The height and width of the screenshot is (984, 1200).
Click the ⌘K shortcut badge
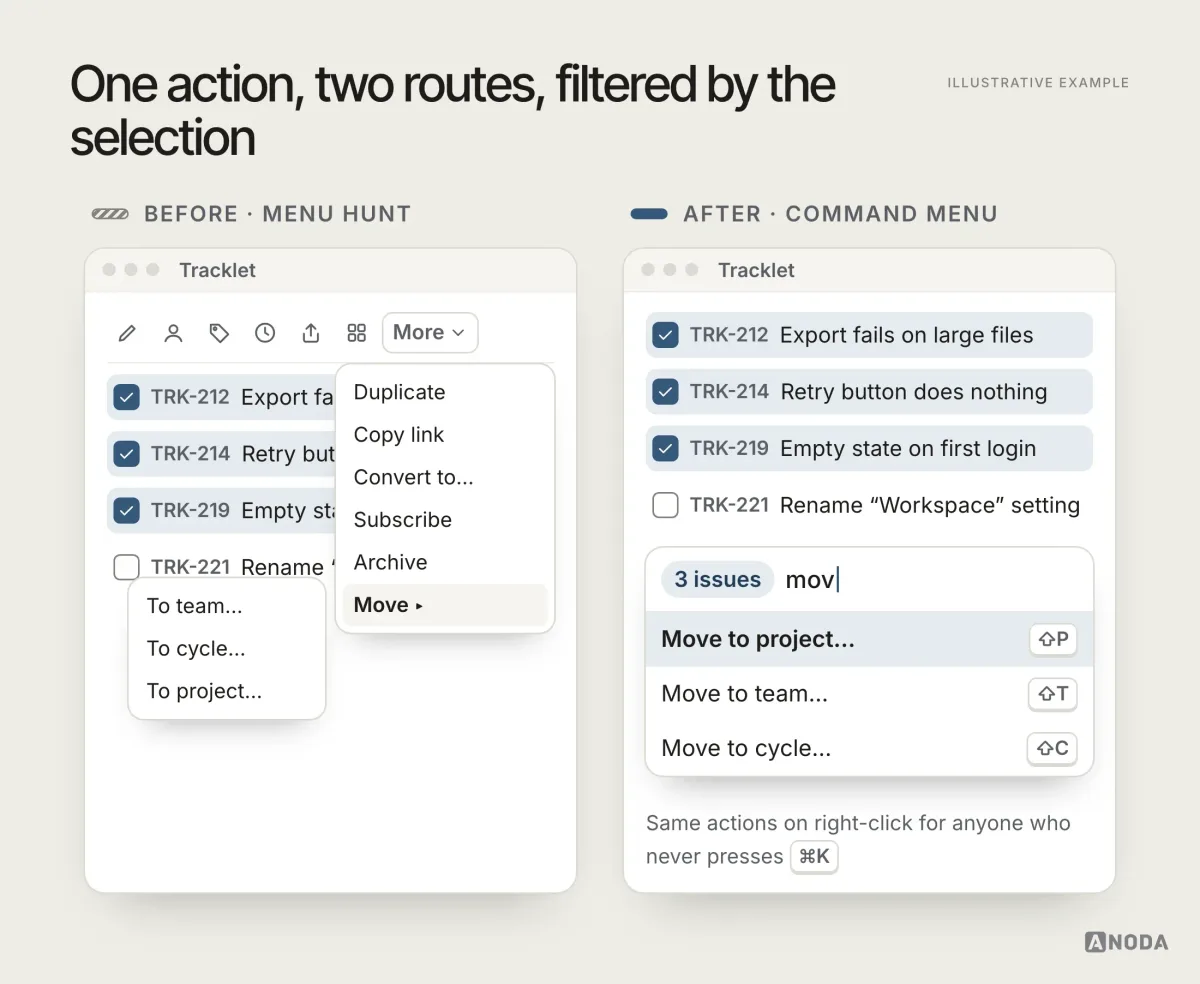point(814,857)
